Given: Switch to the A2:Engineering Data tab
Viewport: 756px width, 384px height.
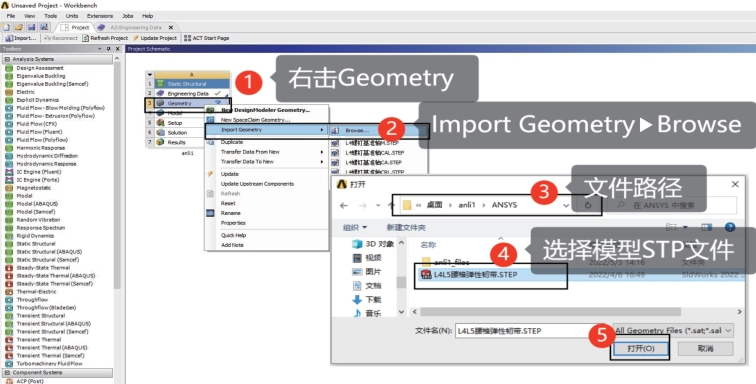Looking at the screenshot, I should [x=135, y=27].
